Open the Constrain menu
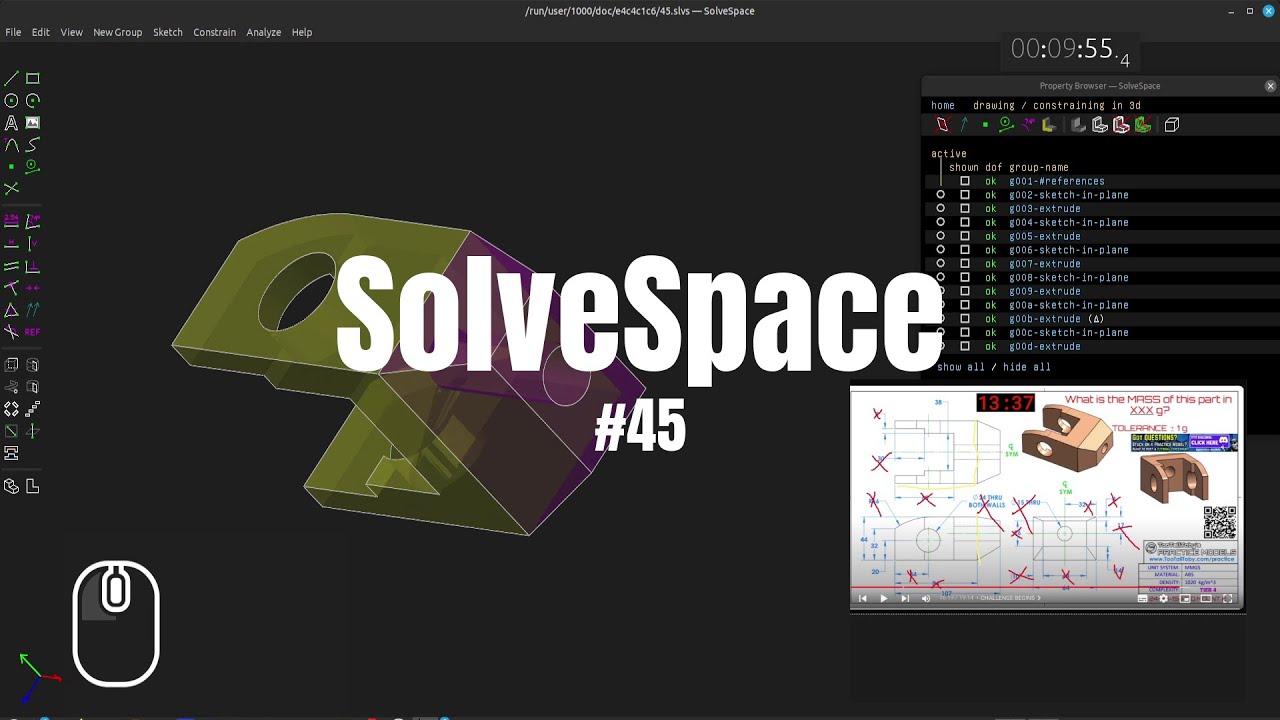The height and width of the screenshot is (720, 1280). tap(214, 32)
